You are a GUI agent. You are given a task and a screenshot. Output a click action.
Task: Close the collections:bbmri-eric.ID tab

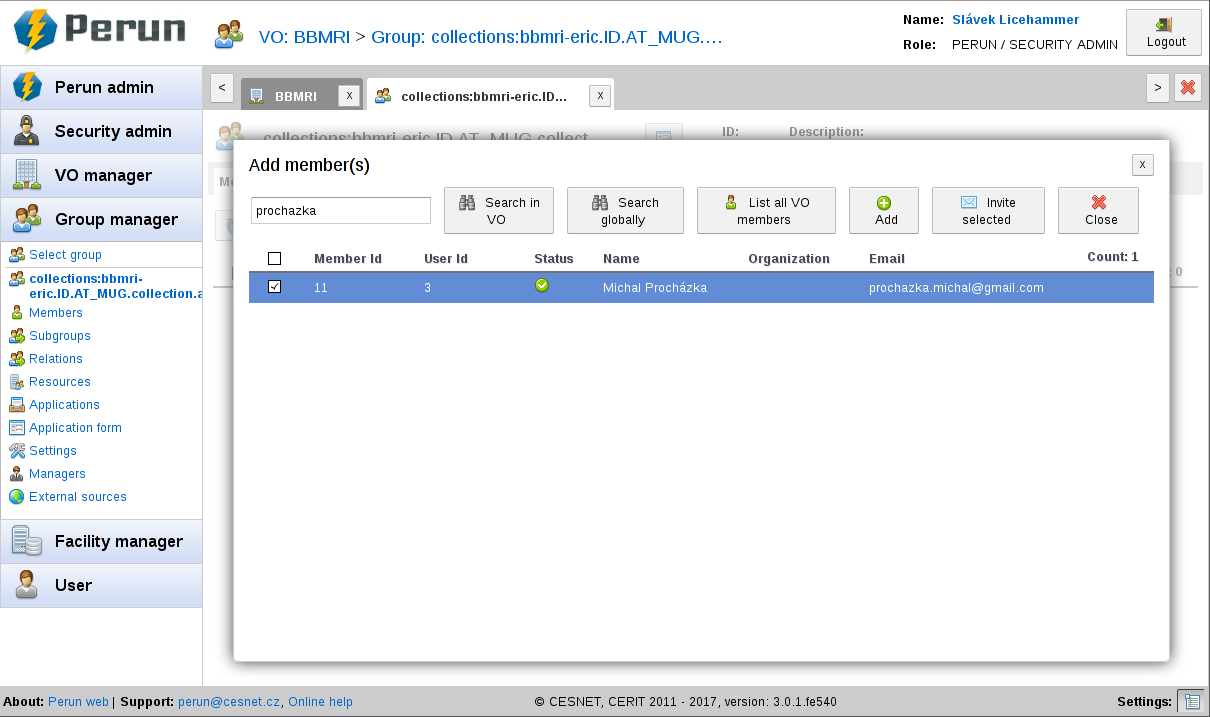pos(600,96)
